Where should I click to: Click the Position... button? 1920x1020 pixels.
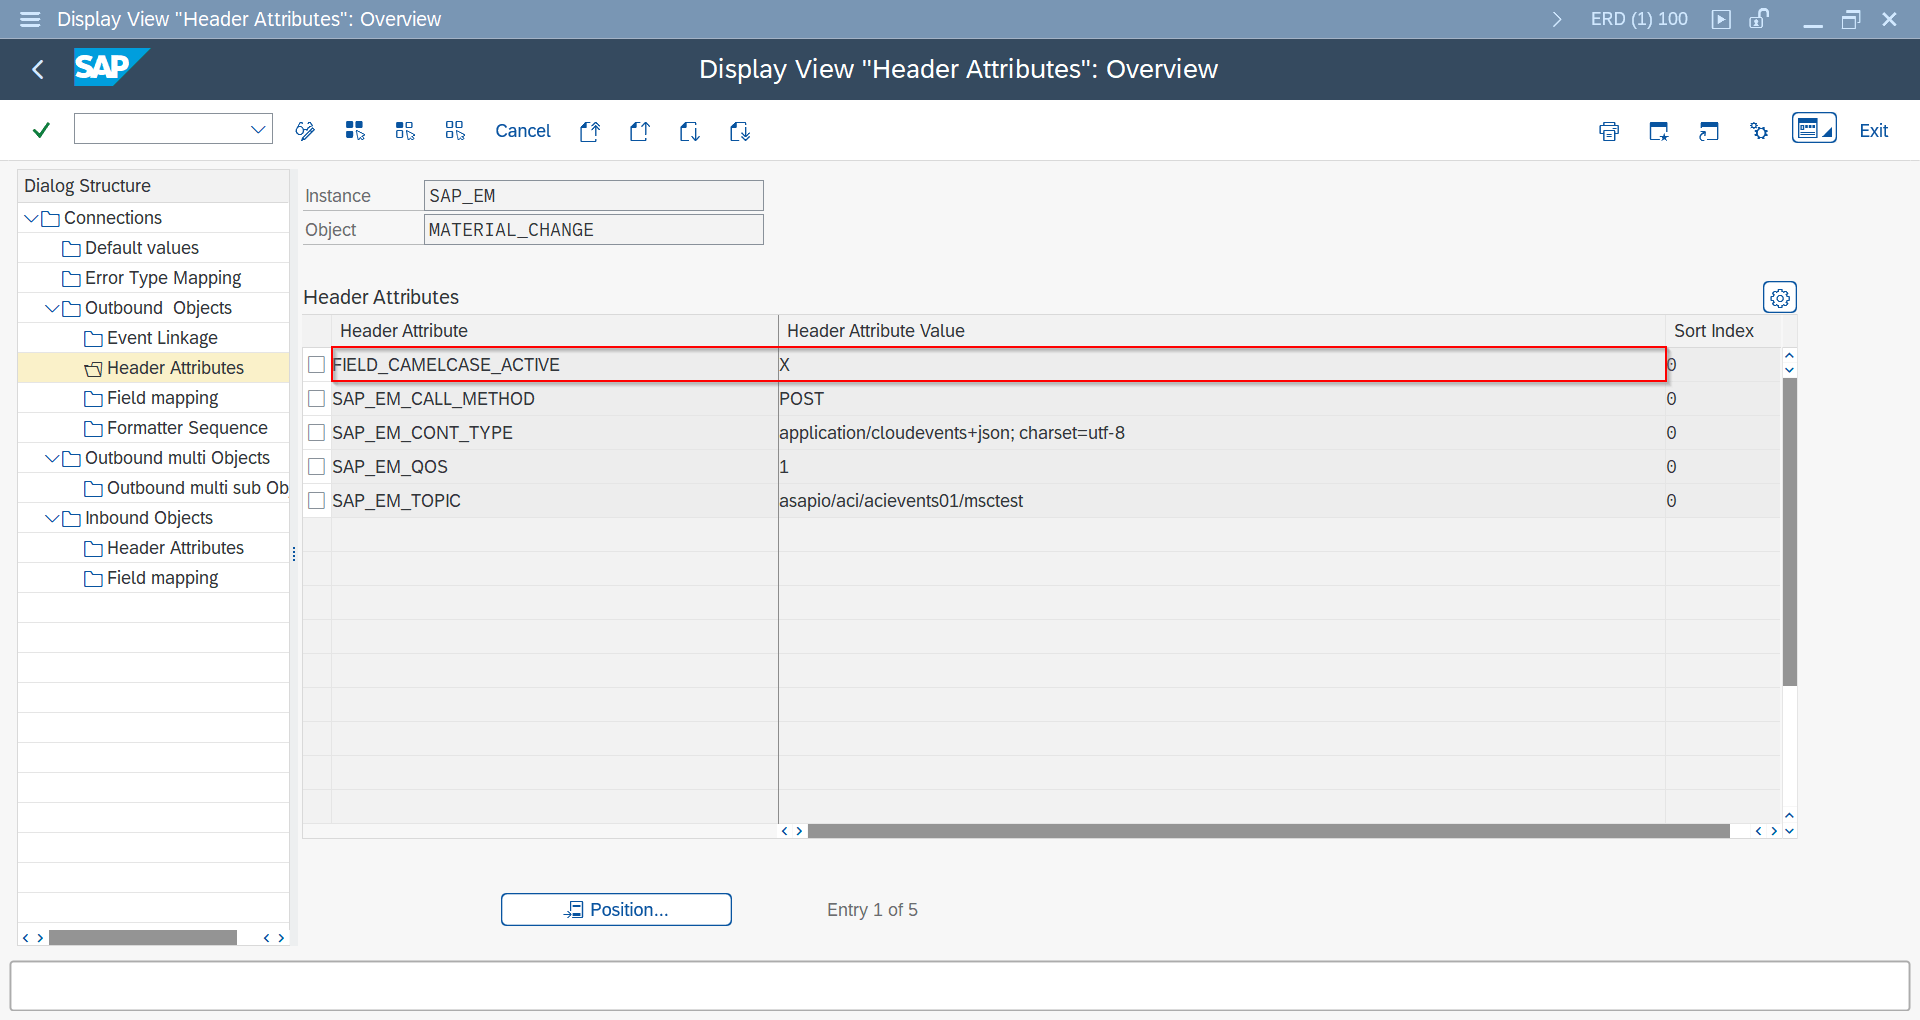coord(616,910)
